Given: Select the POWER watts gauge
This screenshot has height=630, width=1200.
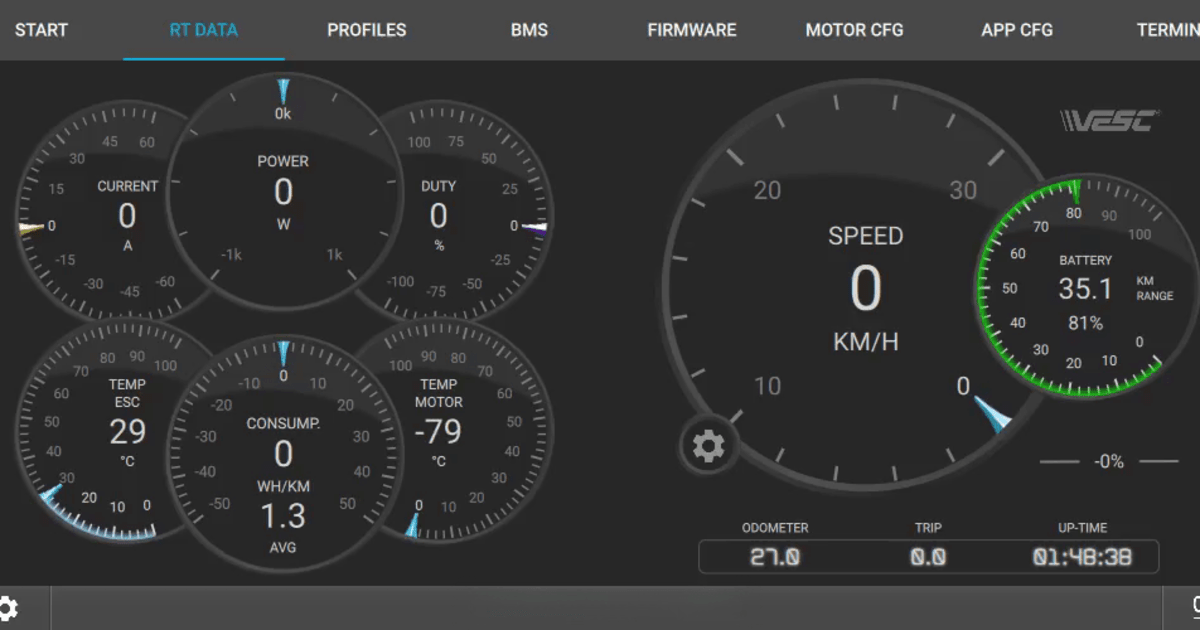Looking at the screenshot, I should 283,190.
